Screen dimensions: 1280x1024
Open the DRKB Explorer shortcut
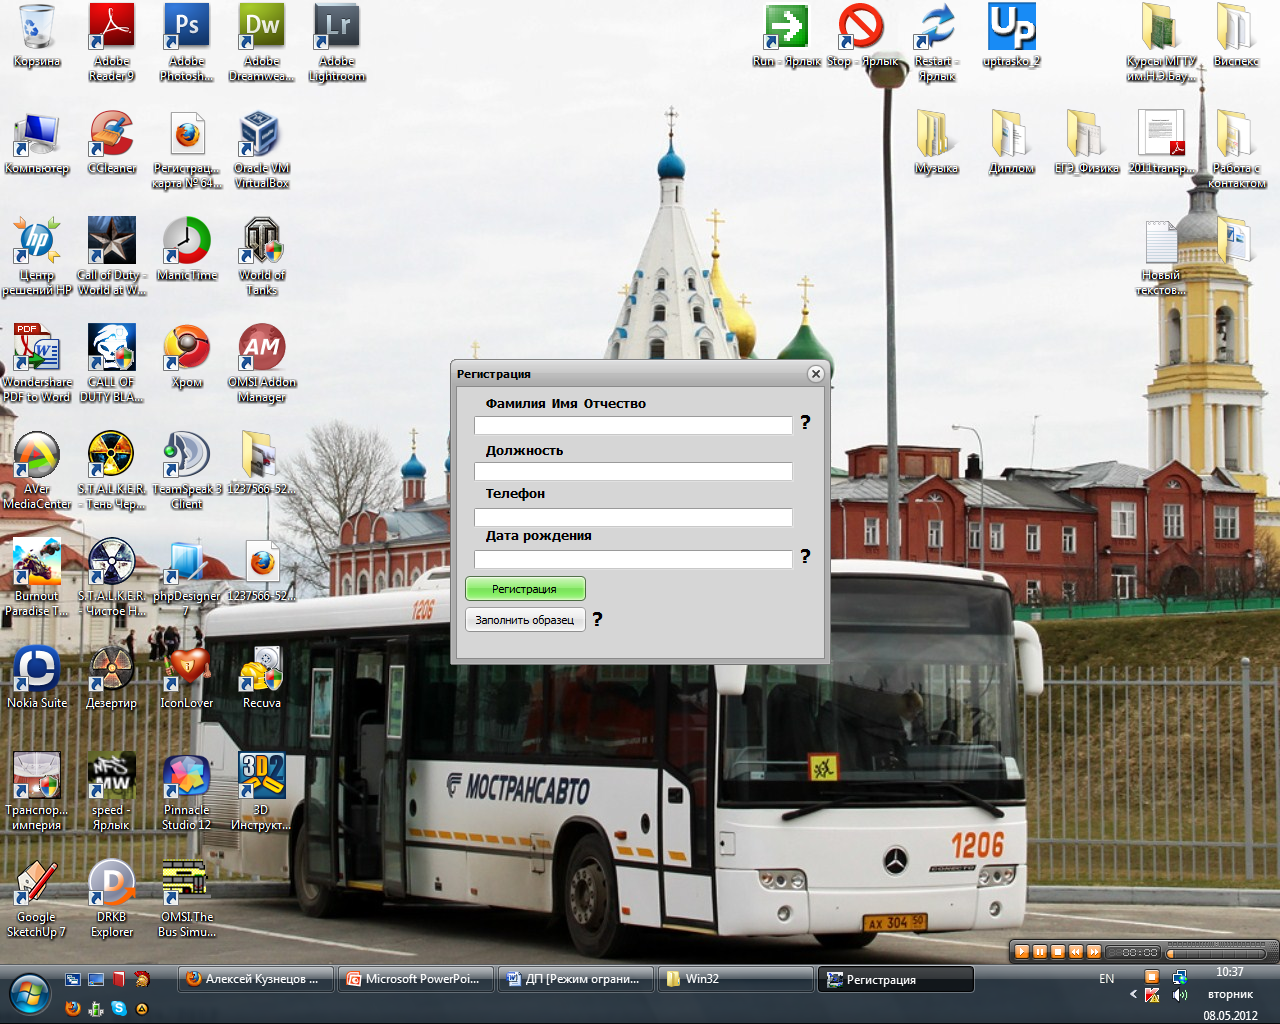click(x=112, y=898)
